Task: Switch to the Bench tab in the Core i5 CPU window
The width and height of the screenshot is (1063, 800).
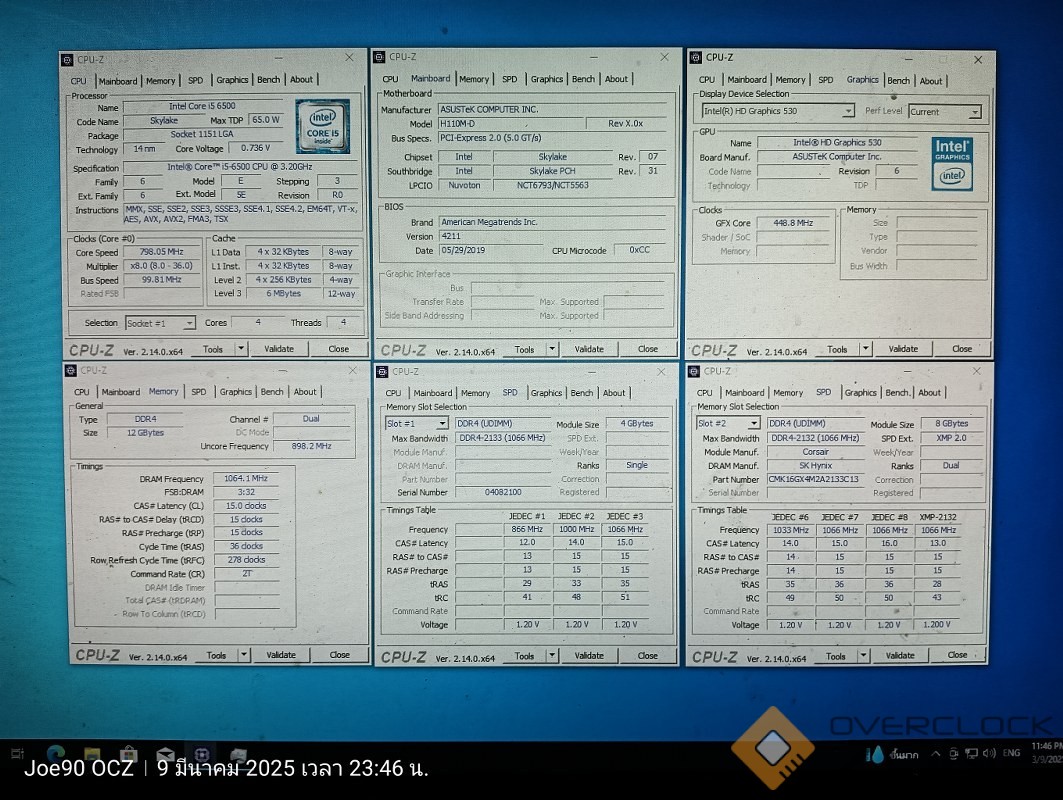Action: 268,79
